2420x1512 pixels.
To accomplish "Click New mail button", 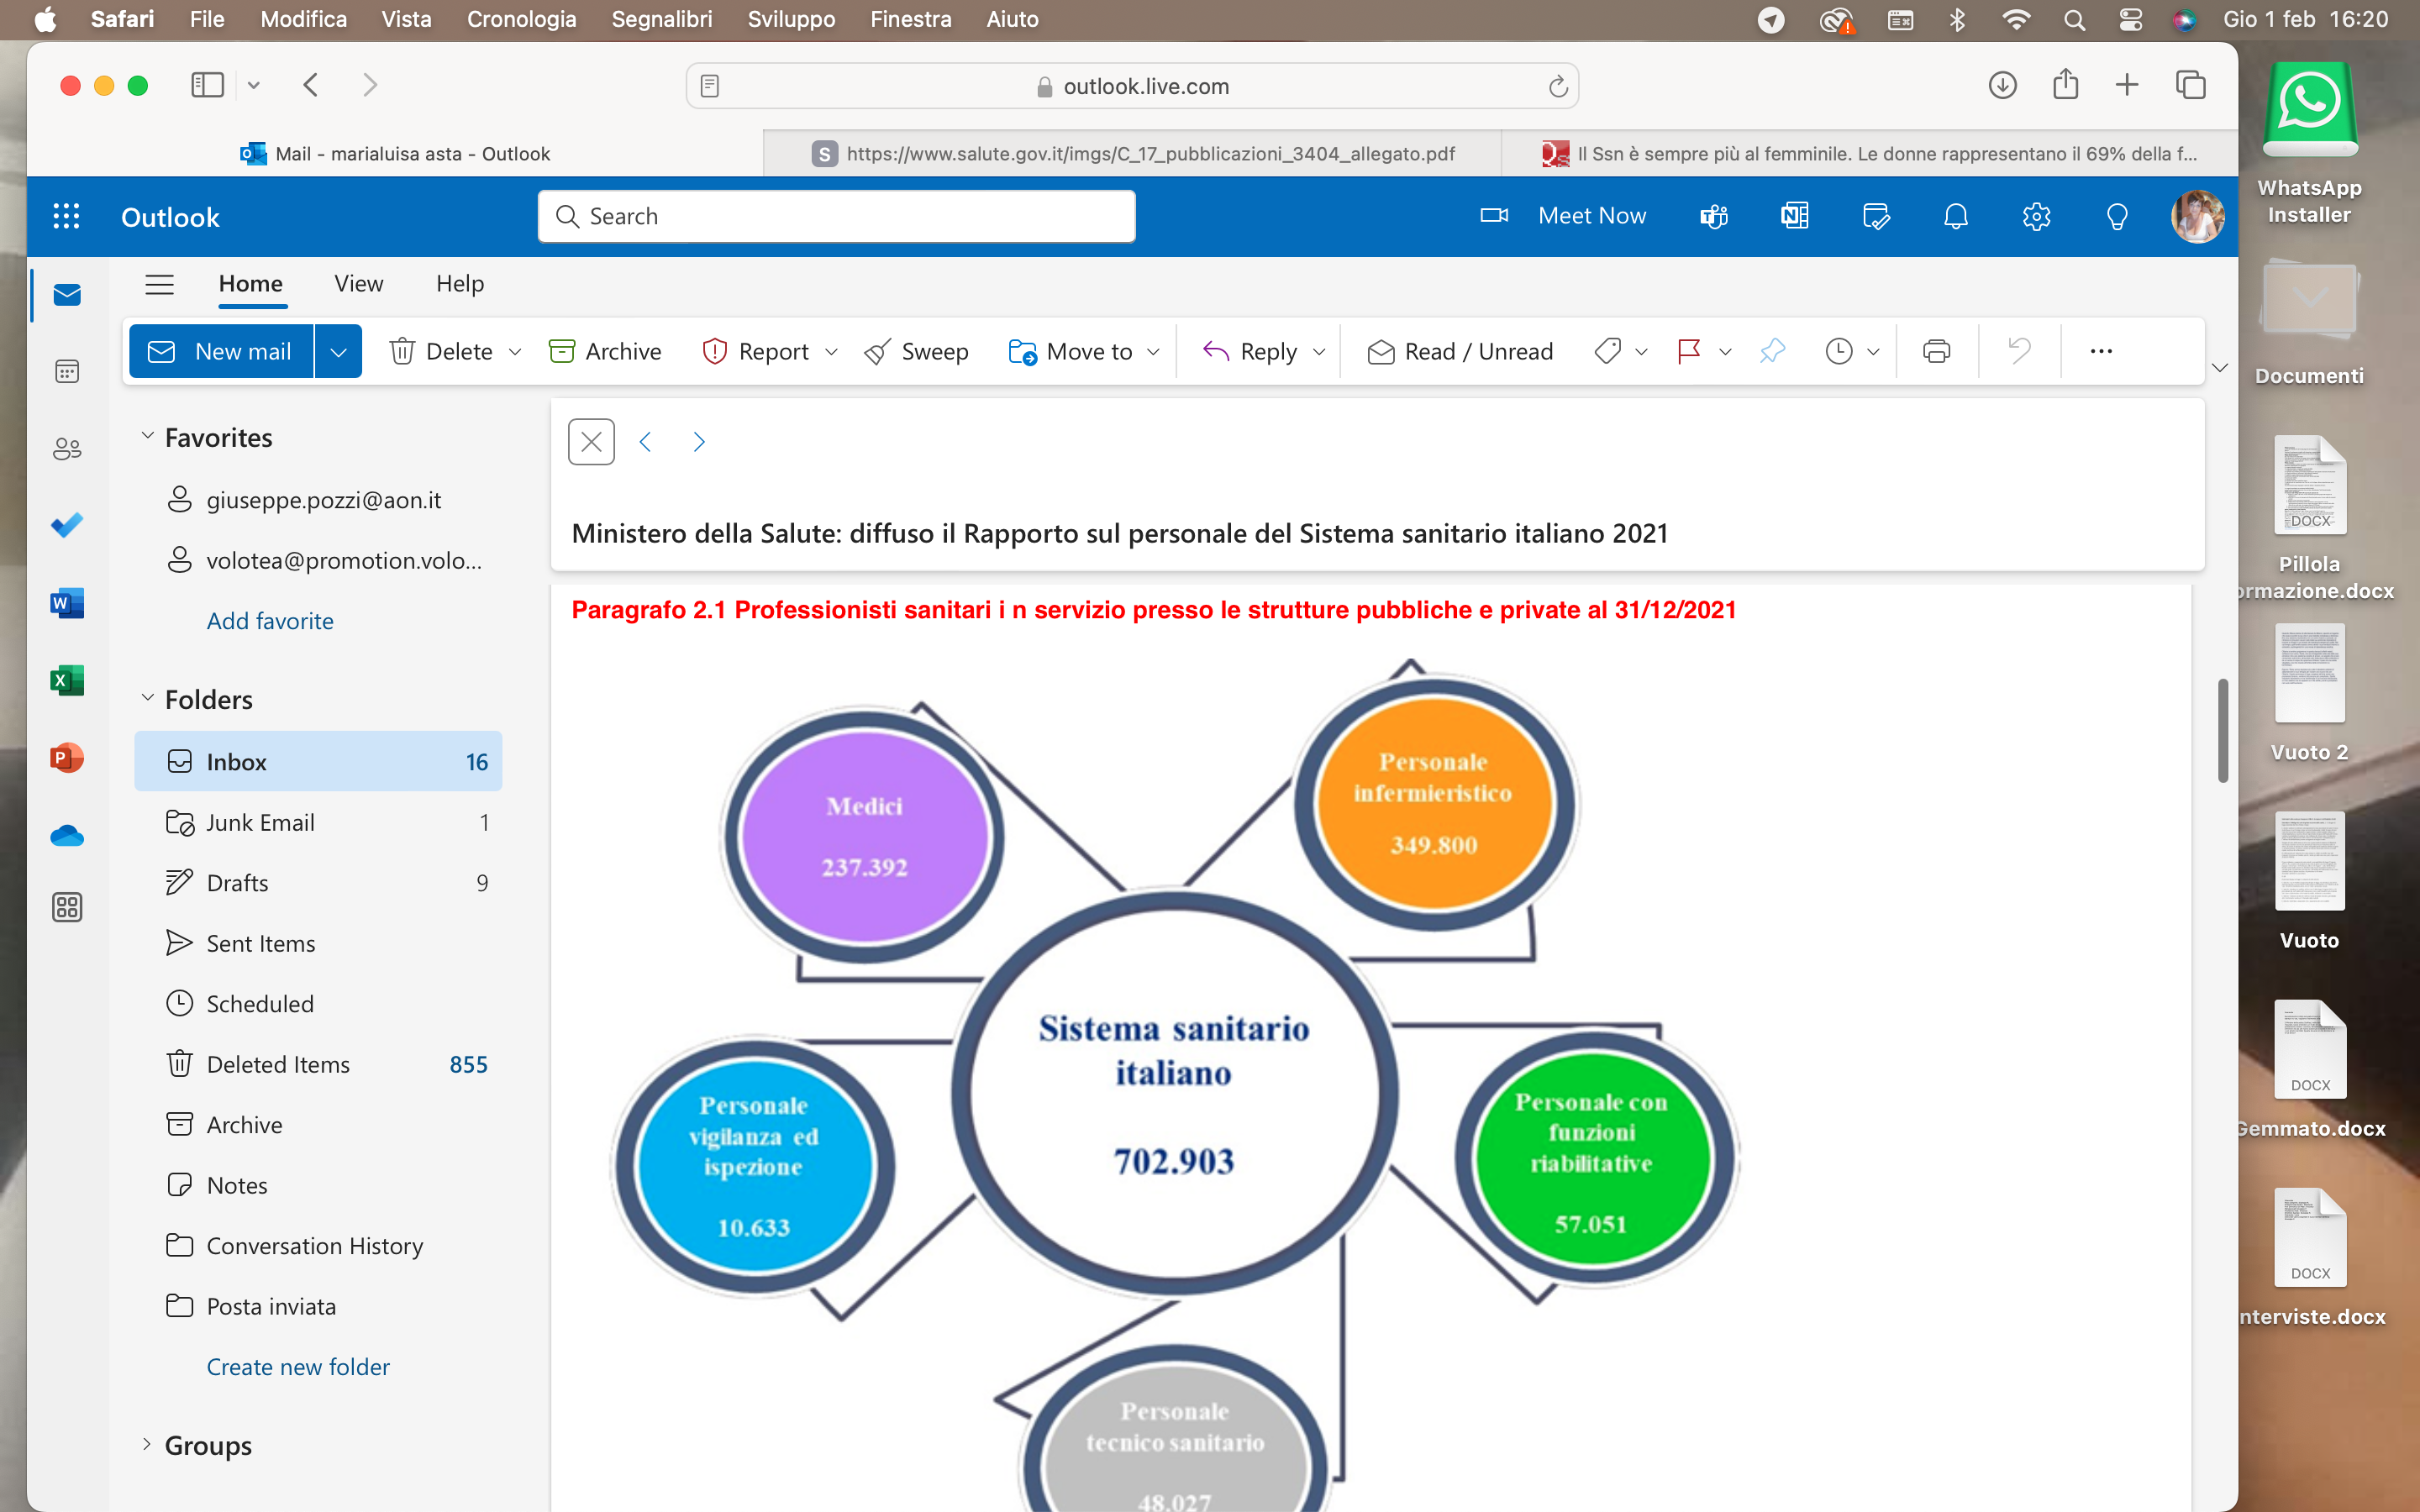I will pyautogui.click(x=221, y=351).
